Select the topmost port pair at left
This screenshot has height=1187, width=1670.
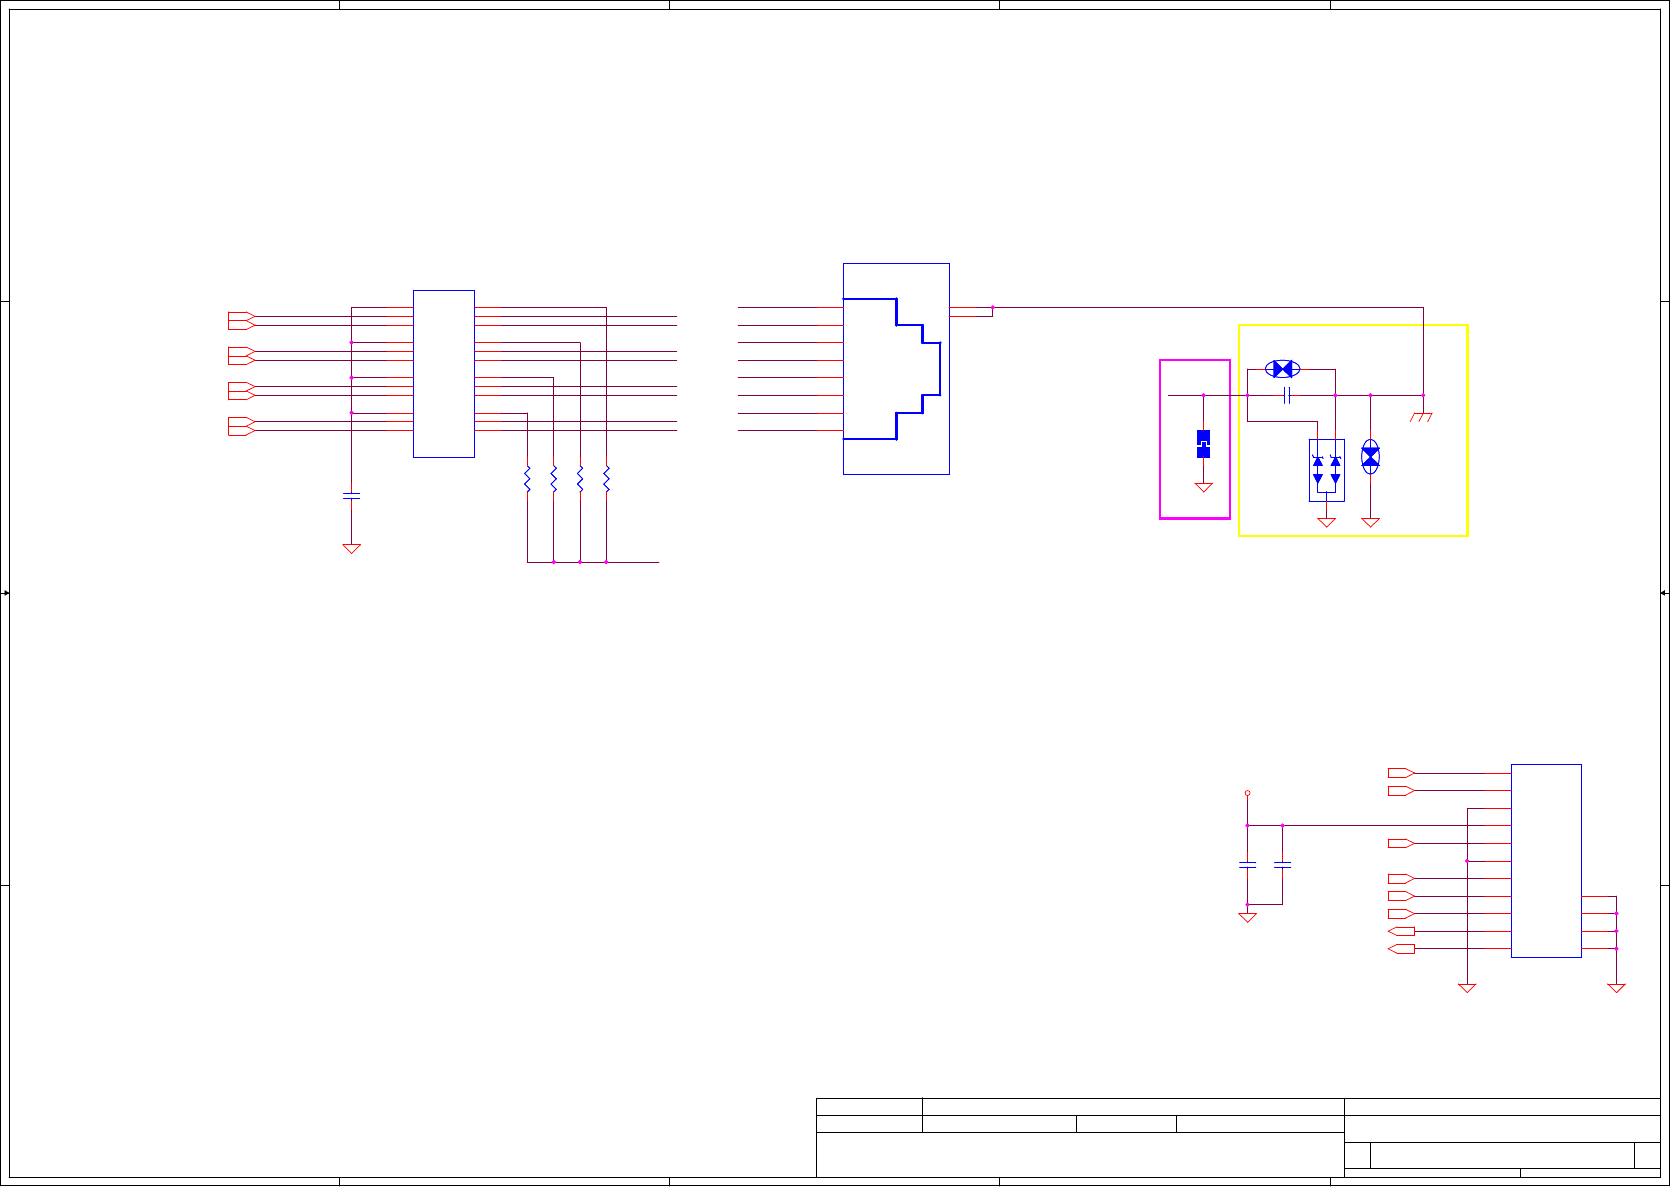(241, 321)
